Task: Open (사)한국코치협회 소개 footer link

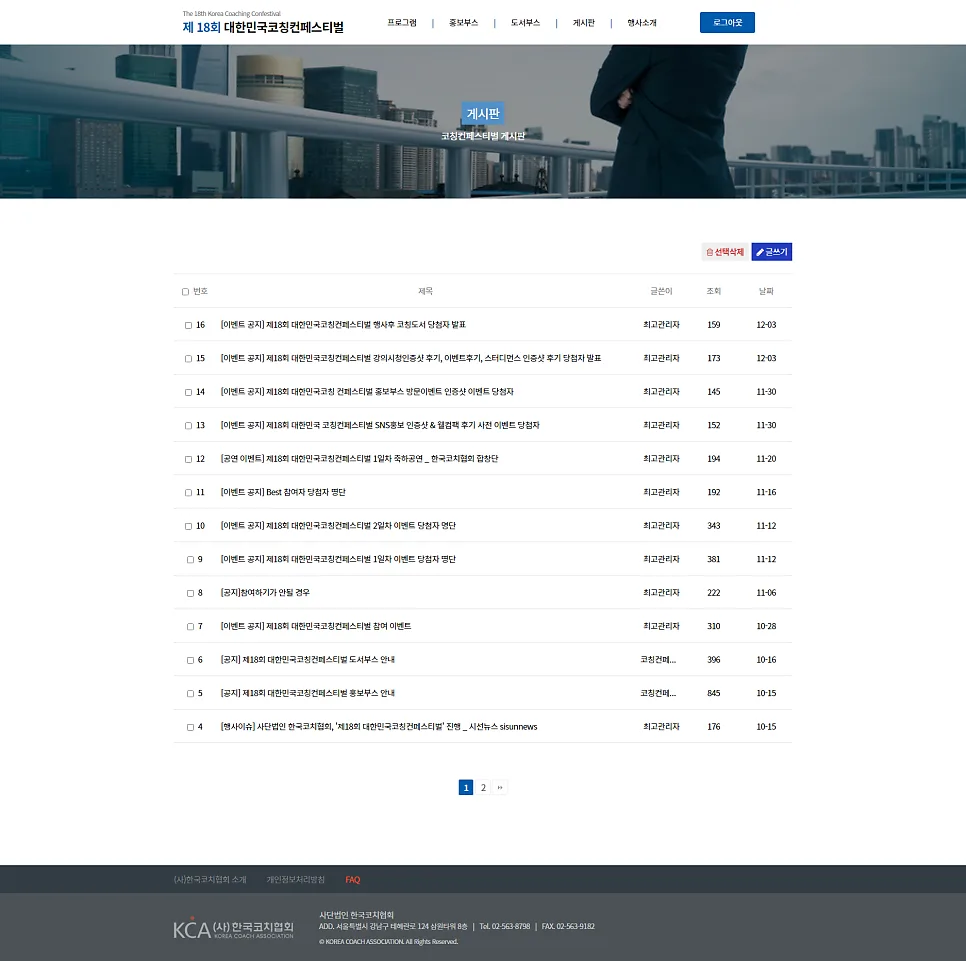Action: 210,880
